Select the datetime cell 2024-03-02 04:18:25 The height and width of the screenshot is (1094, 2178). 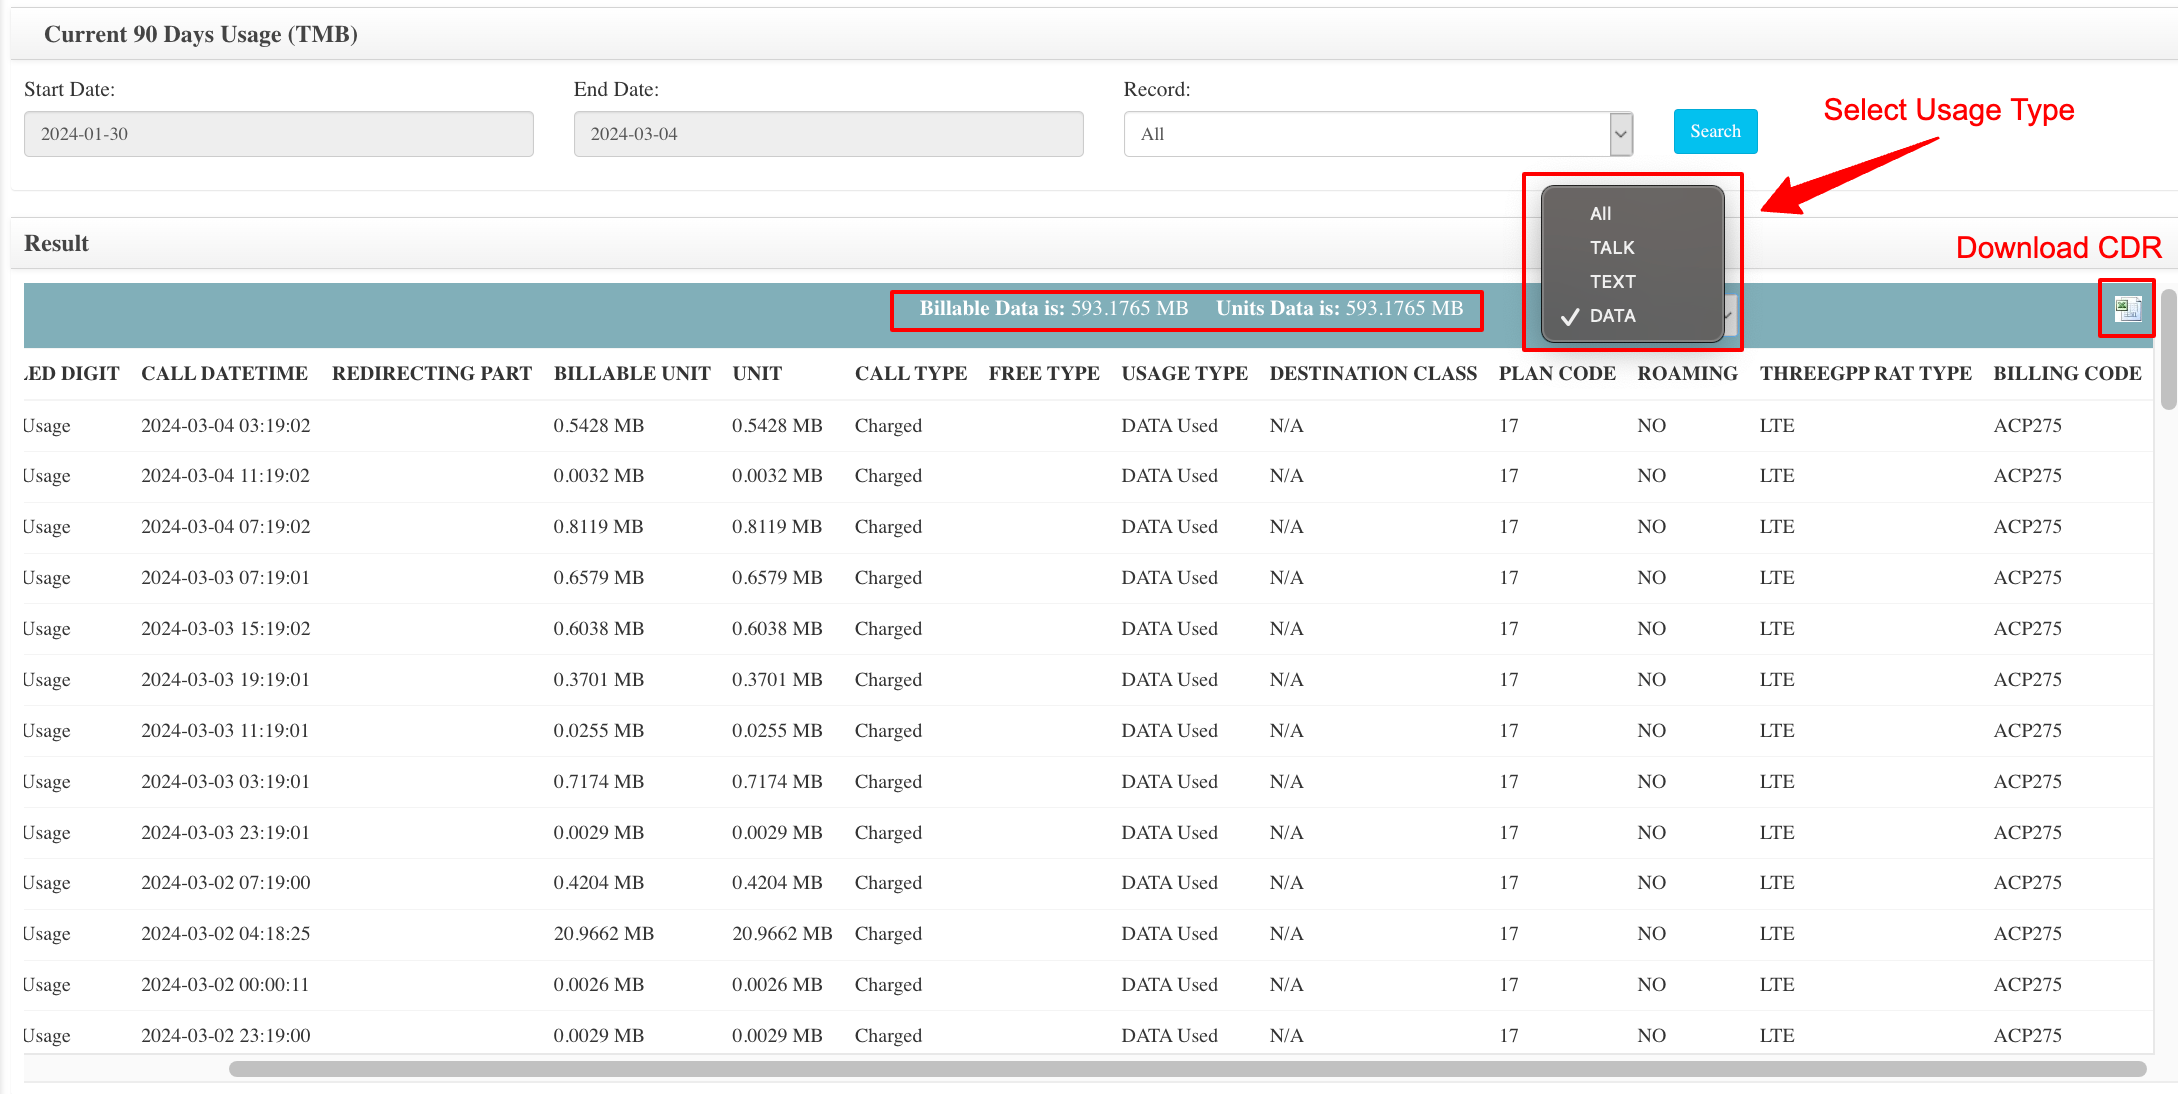point(226,933)
